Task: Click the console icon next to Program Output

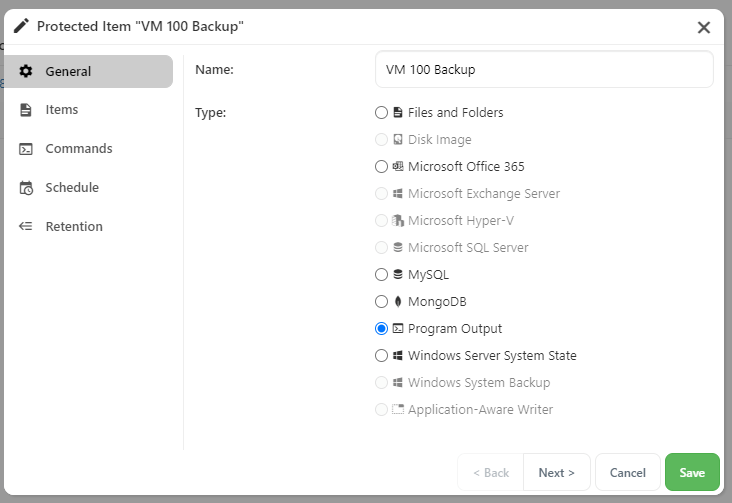Action: point(398,328)
